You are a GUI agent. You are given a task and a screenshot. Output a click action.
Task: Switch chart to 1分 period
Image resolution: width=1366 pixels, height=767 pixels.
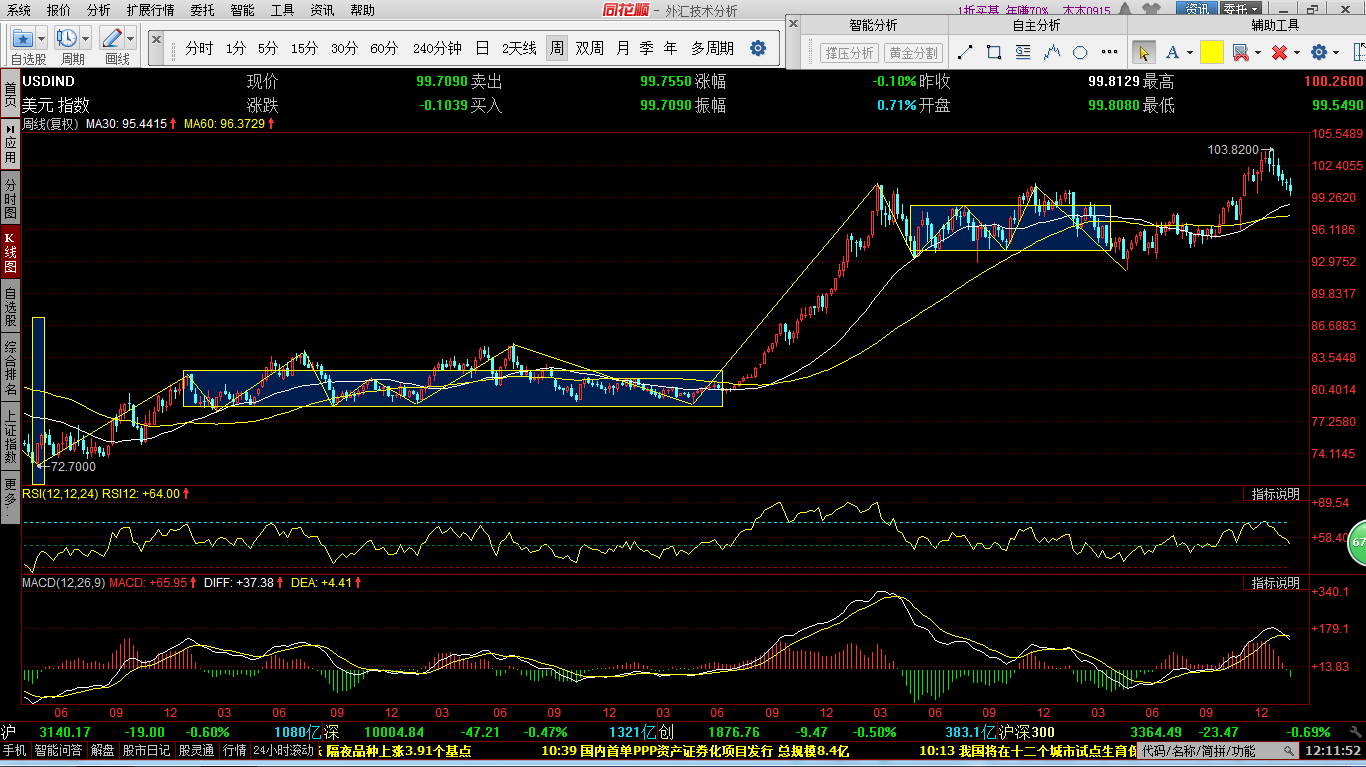click(235, 48)
